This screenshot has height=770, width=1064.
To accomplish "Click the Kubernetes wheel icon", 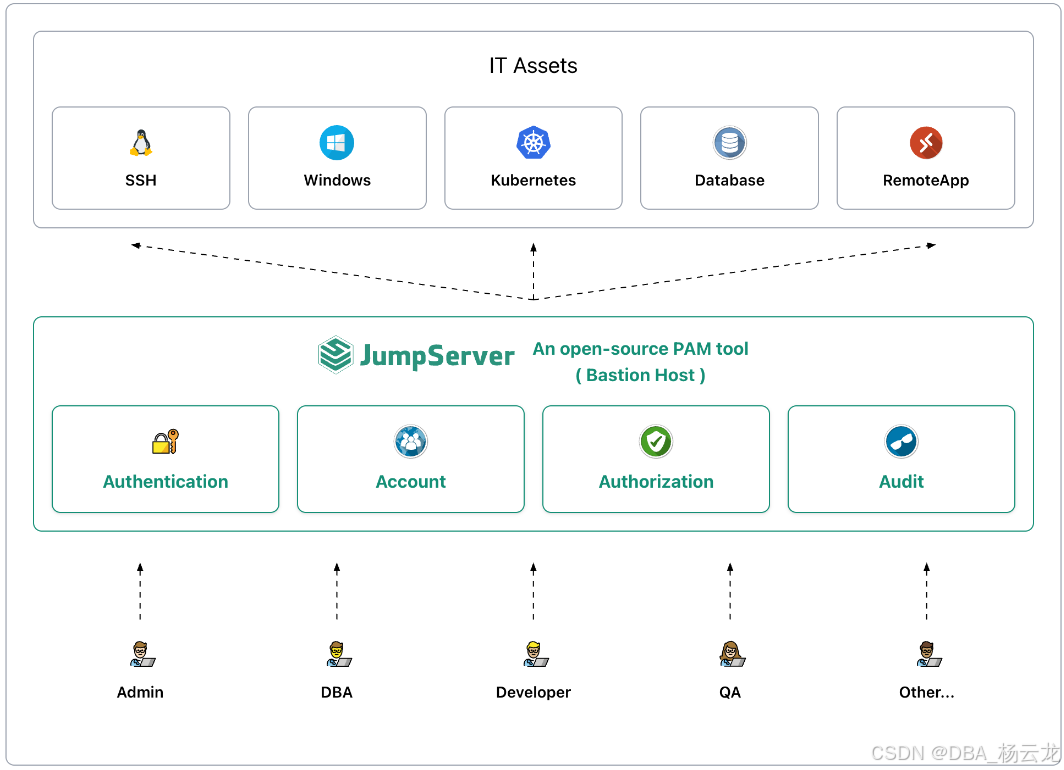I will point(533,142).
